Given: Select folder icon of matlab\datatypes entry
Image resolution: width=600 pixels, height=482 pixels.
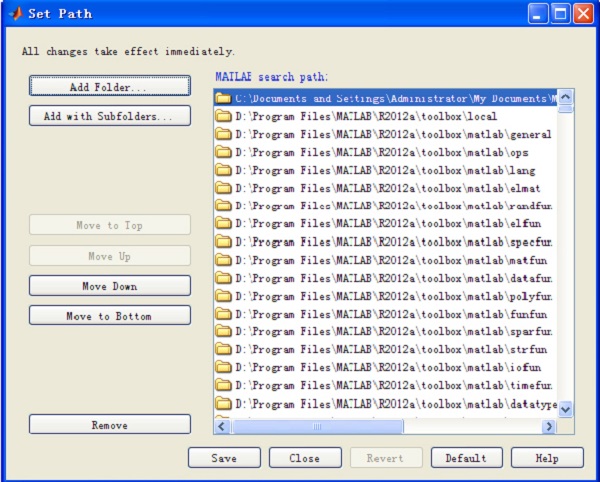Looking at the screenshot, I should tap(223, 404).
